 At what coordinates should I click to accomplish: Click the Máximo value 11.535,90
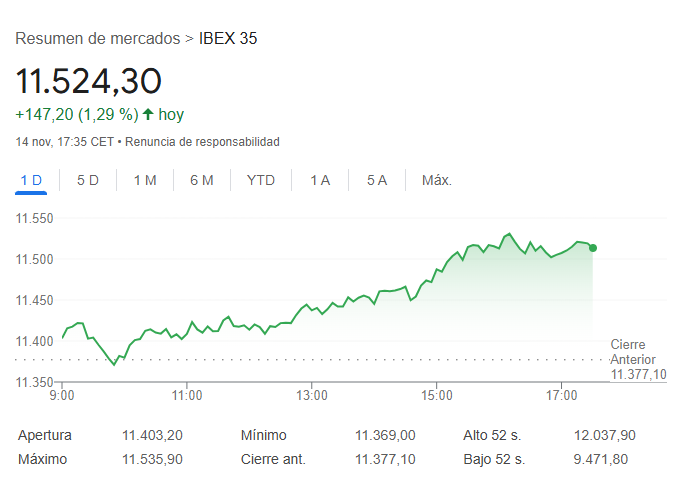click(152, 459)
